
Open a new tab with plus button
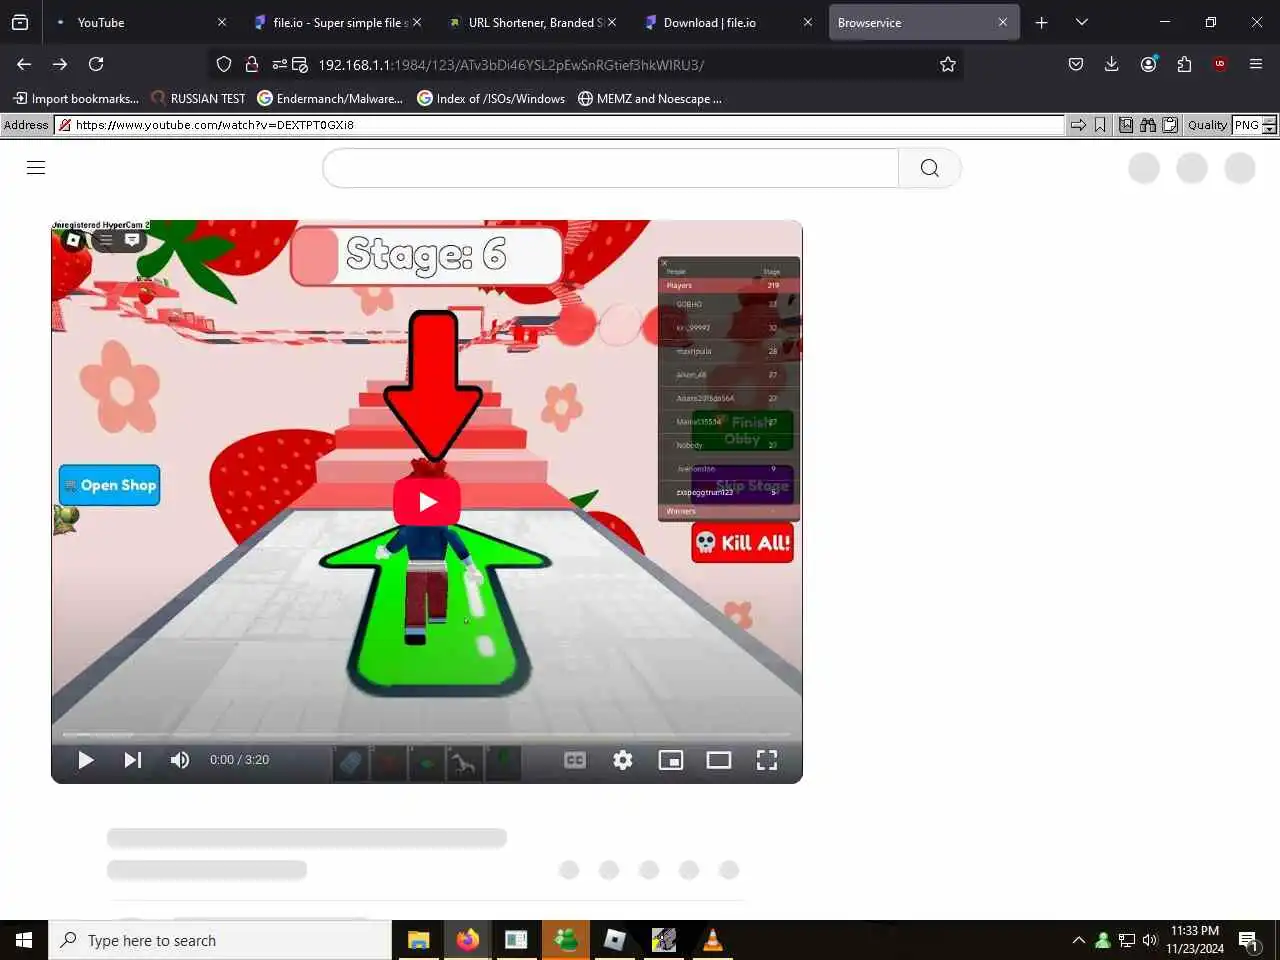click(1042, 22)
